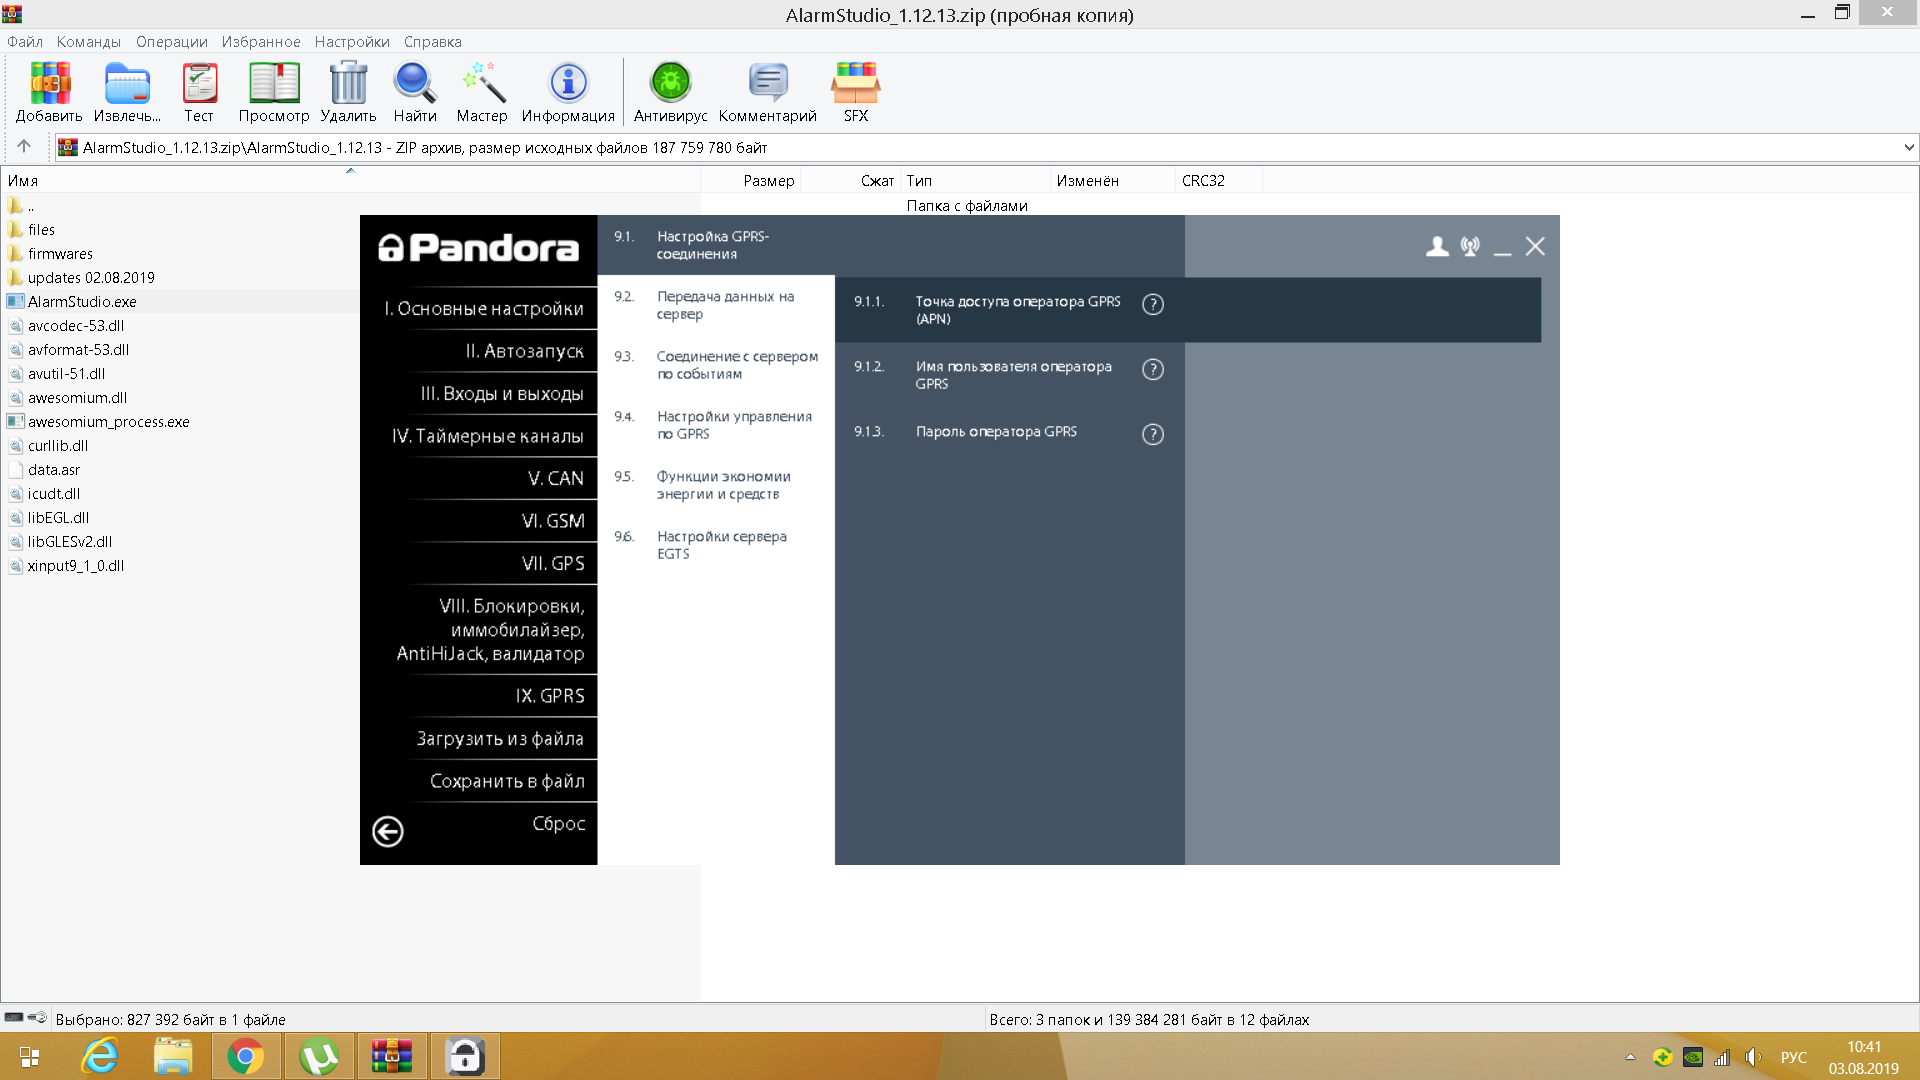Open the VI. GSM settings section
This screenshot has width=1920, height=1080.
pyautogui.click(x=552, y=521)
